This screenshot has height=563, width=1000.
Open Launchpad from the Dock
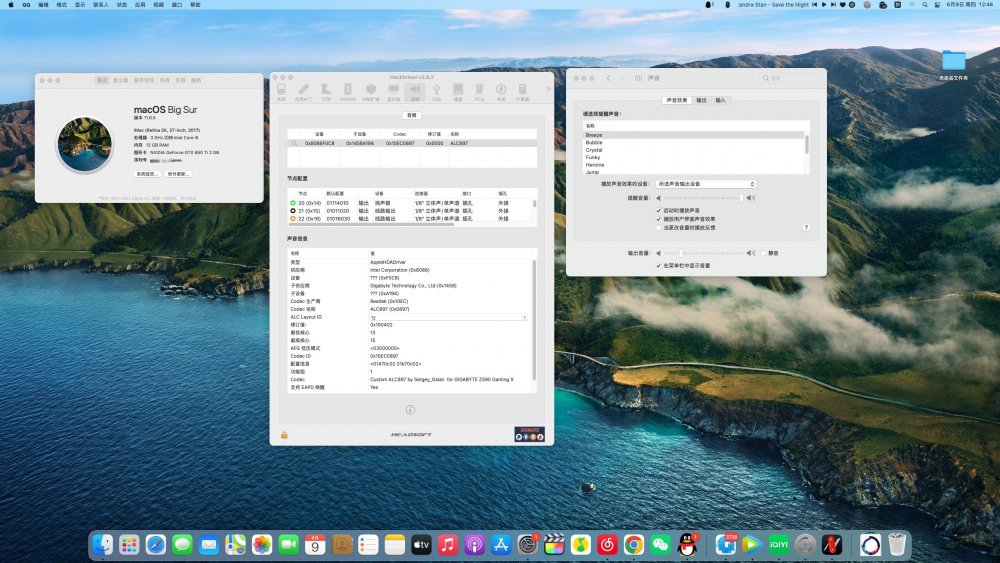click(x=129, y=545)
